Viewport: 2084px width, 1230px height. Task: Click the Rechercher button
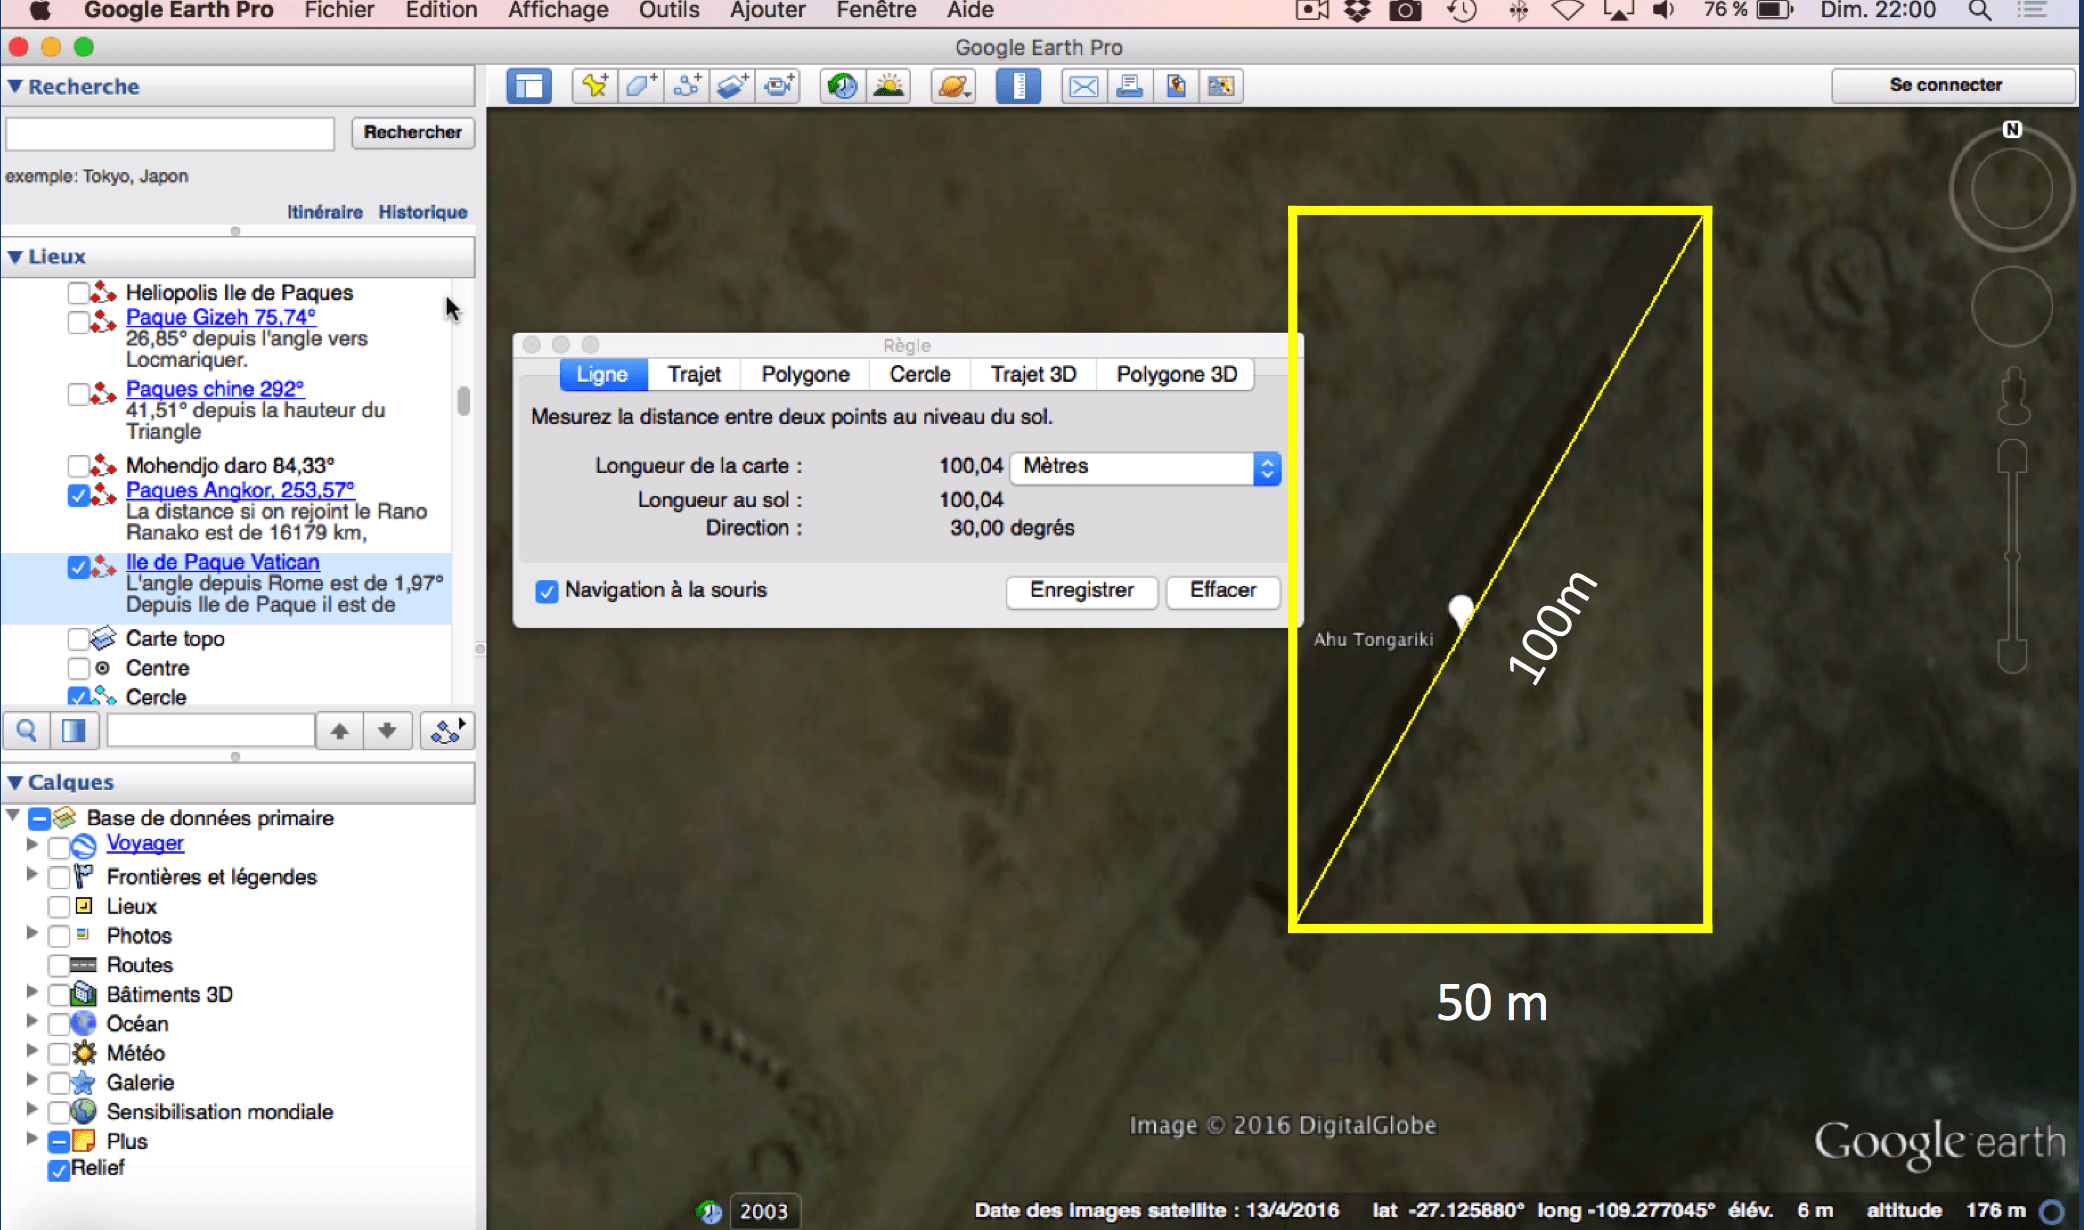412,132
